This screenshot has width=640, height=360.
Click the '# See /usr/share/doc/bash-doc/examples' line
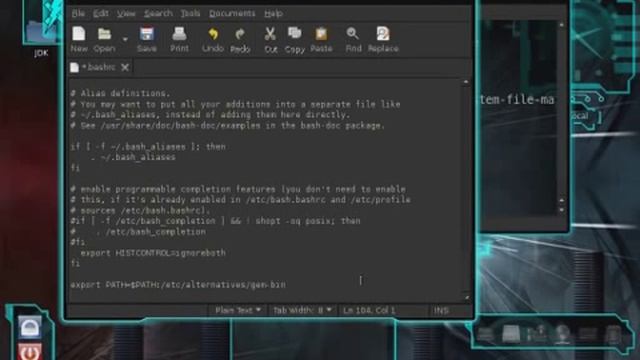point(227,125)
